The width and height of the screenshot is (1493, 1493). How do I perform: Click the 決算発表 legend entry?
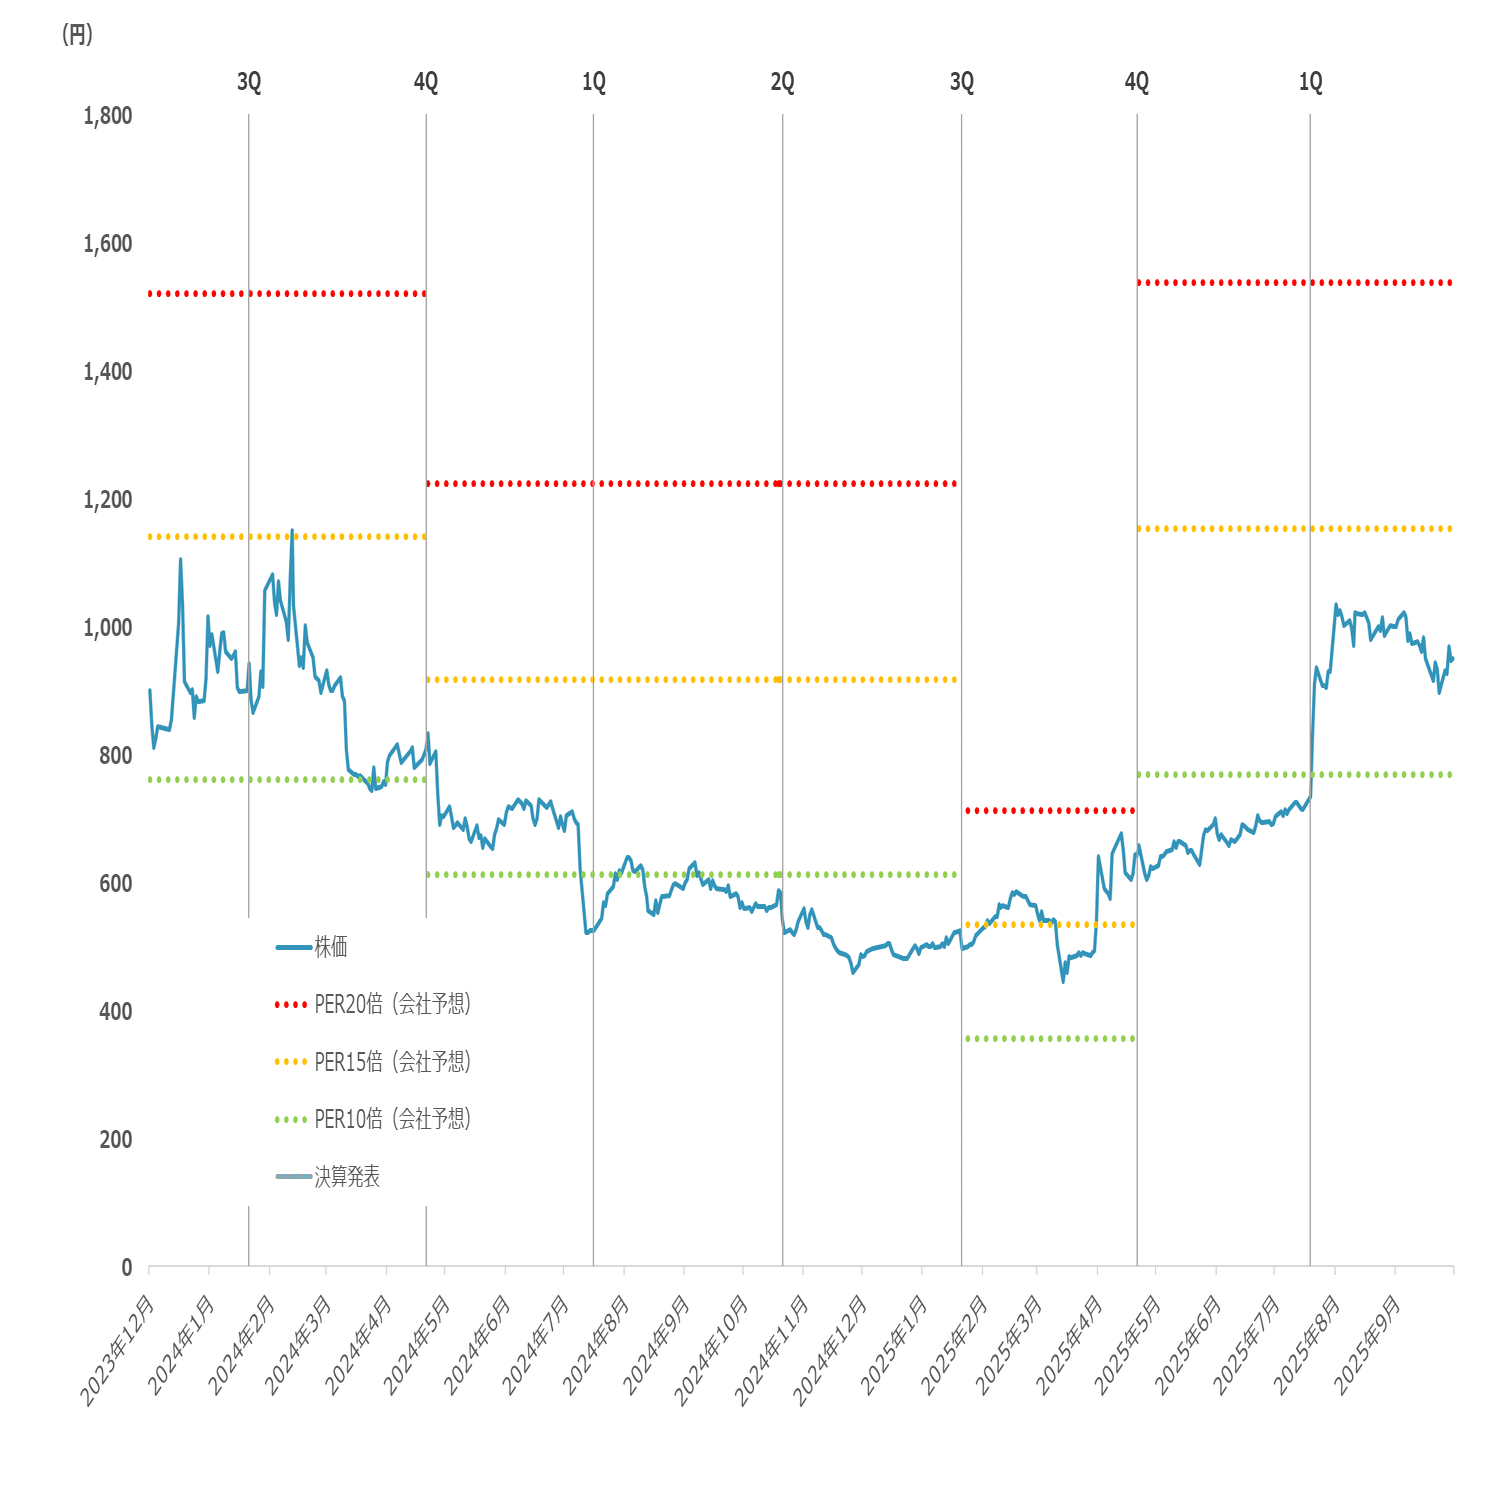(347, 1177)
